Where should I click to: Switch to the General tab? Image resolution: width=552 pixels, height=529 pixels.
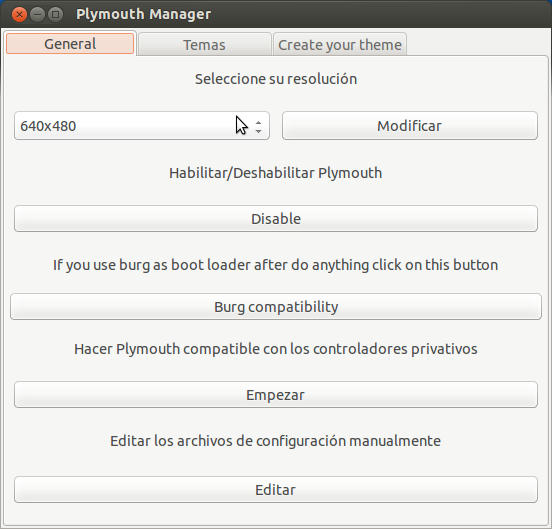click(70, 44)
